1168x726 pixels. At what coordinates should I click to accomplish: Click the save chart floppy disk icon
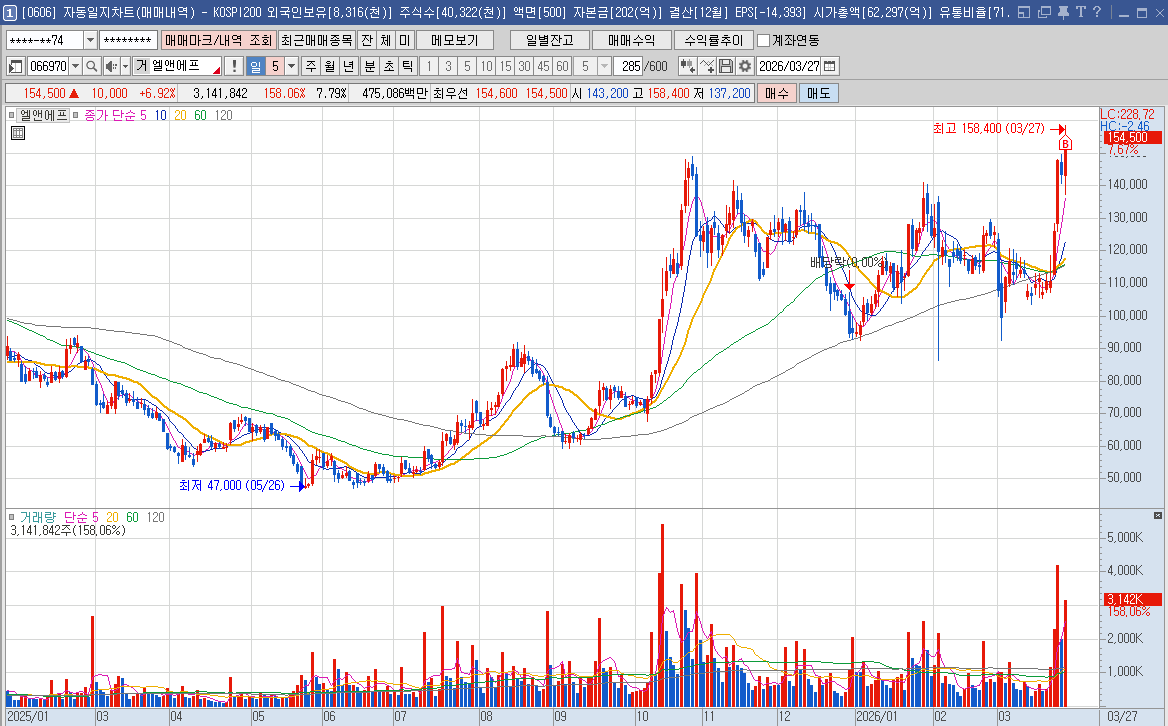[726, 66]
